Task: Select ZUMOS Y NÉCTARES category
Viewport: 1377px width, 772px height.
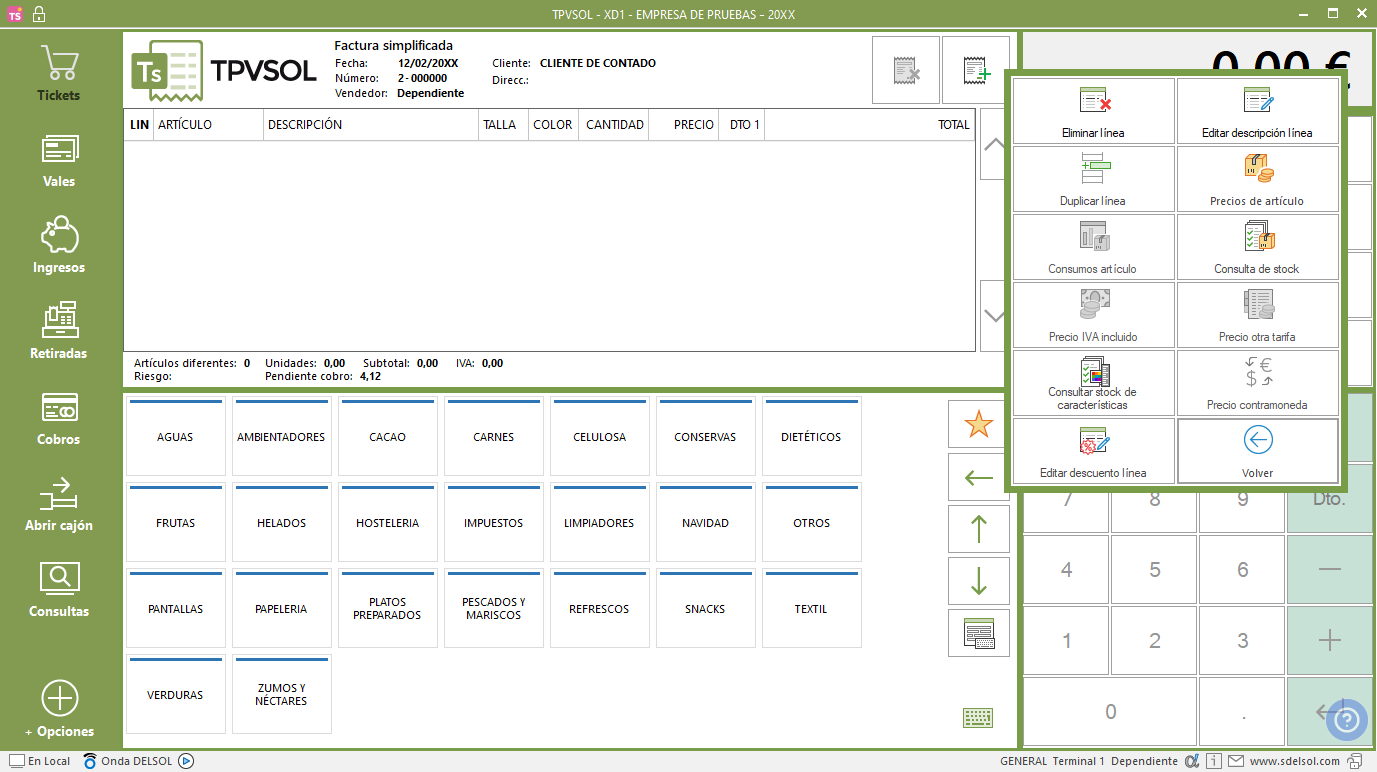Action: click(281, 695)
